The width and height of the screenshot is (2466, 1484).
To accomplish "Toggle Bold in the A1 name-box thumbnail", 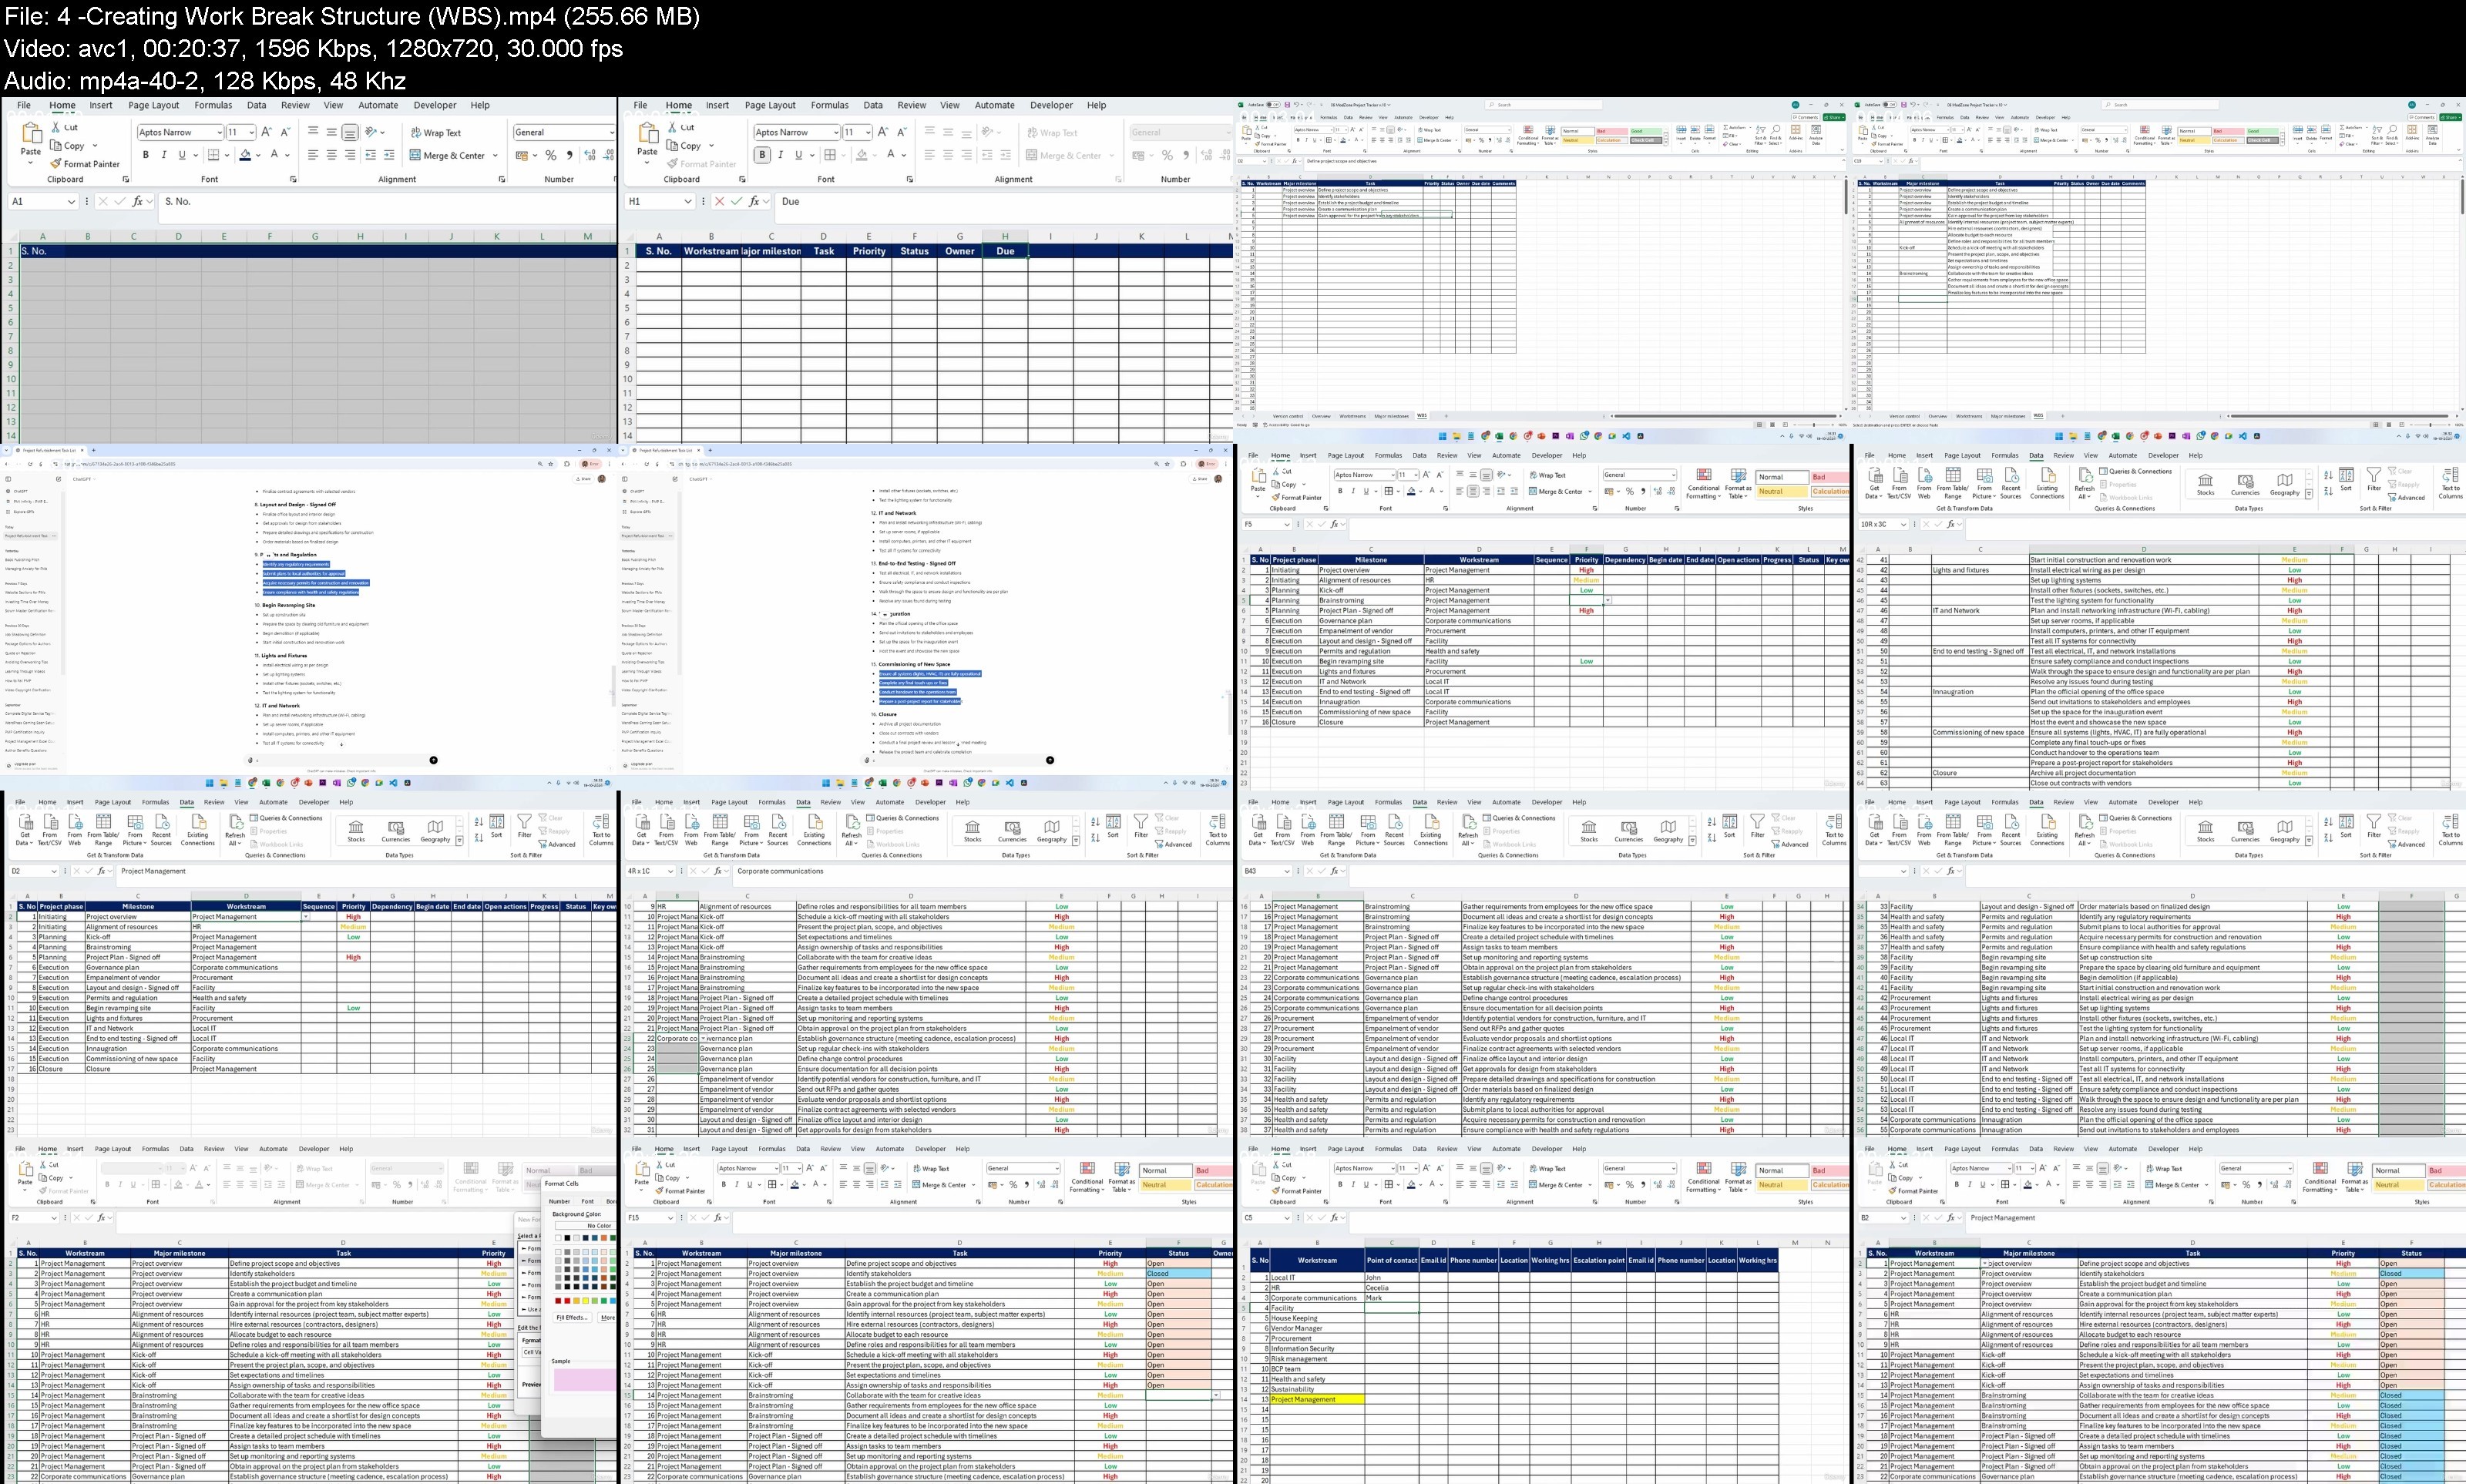I will tap(146, 155).
